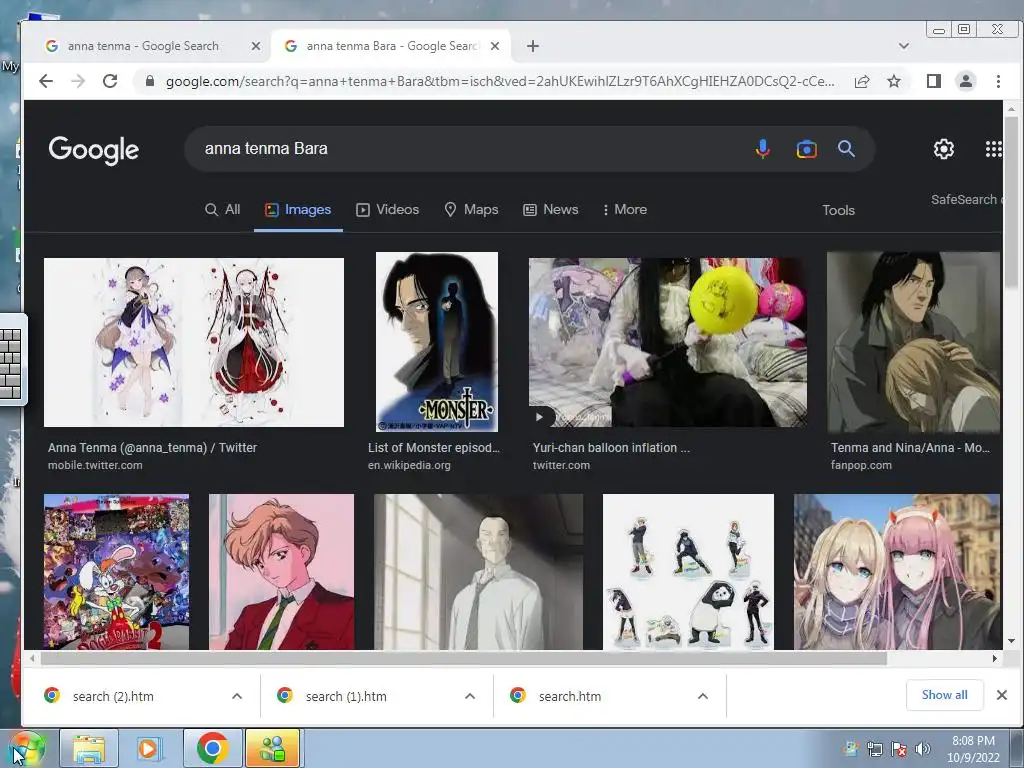
Task: Open the Chrome profile avatar
Action: click(x=966, y=81)
